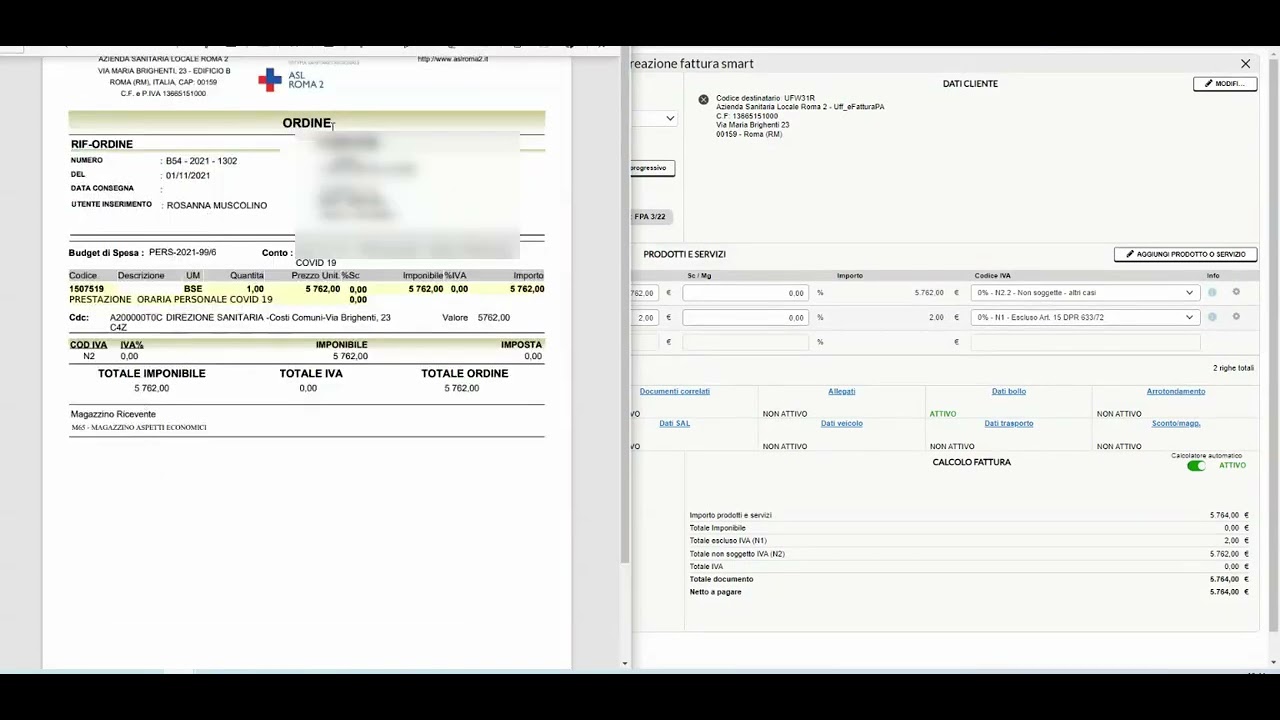
Task: Click the ASL Roma 2 logo in the order document
Action: click(x=291, y=80)
